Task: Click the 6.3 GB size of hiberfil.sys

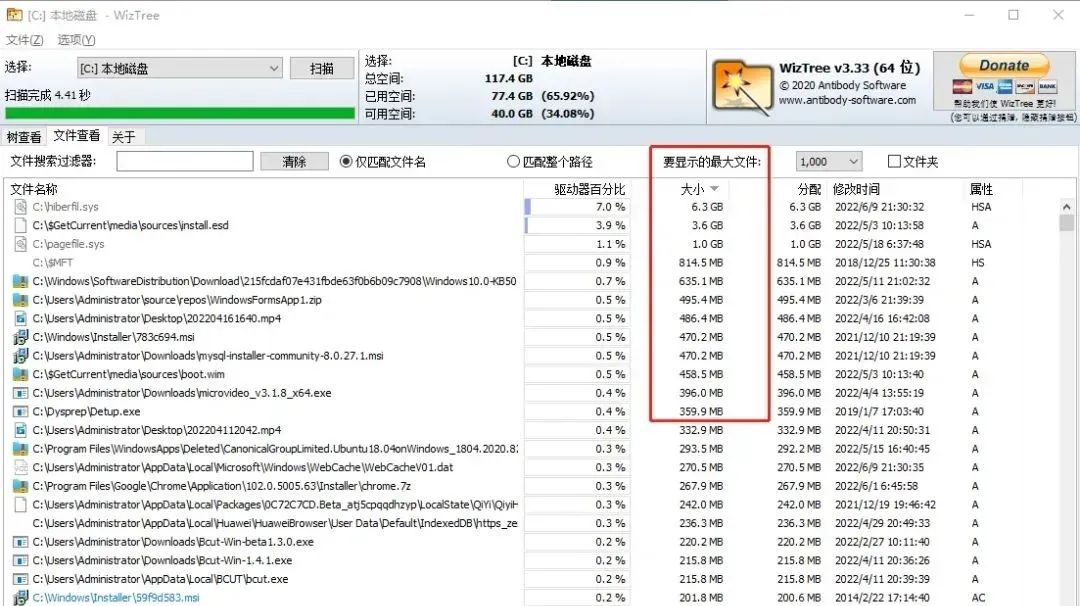Action: (x=707, y=207)
